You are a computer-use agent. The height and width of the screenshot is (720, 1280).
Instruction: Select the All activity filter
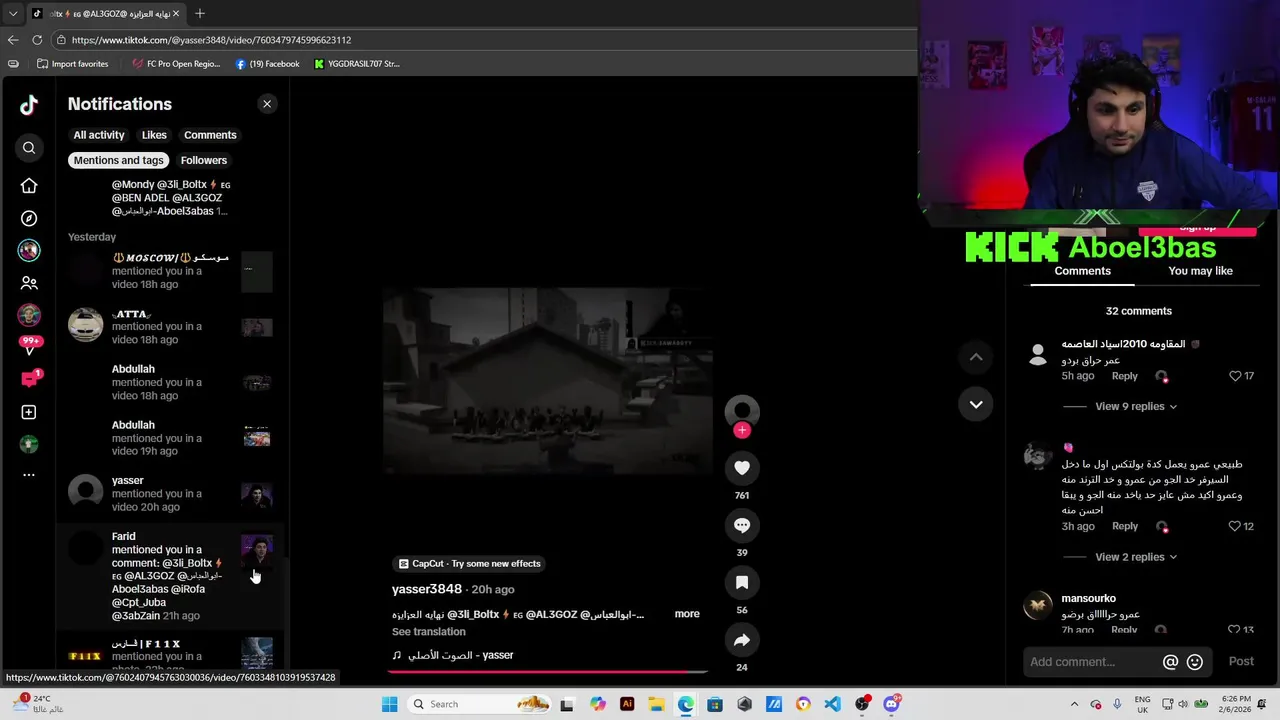(99, 135)
